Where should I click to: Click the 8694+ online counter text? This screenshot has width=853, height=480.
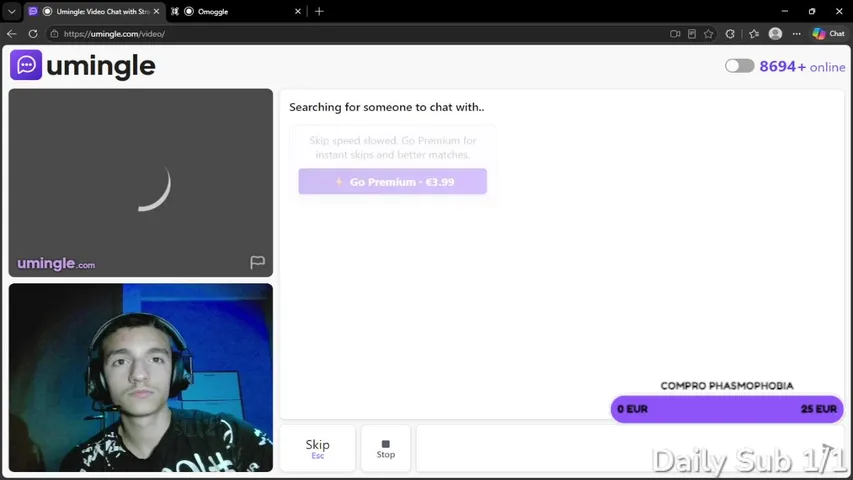click(x=802, y=66)
